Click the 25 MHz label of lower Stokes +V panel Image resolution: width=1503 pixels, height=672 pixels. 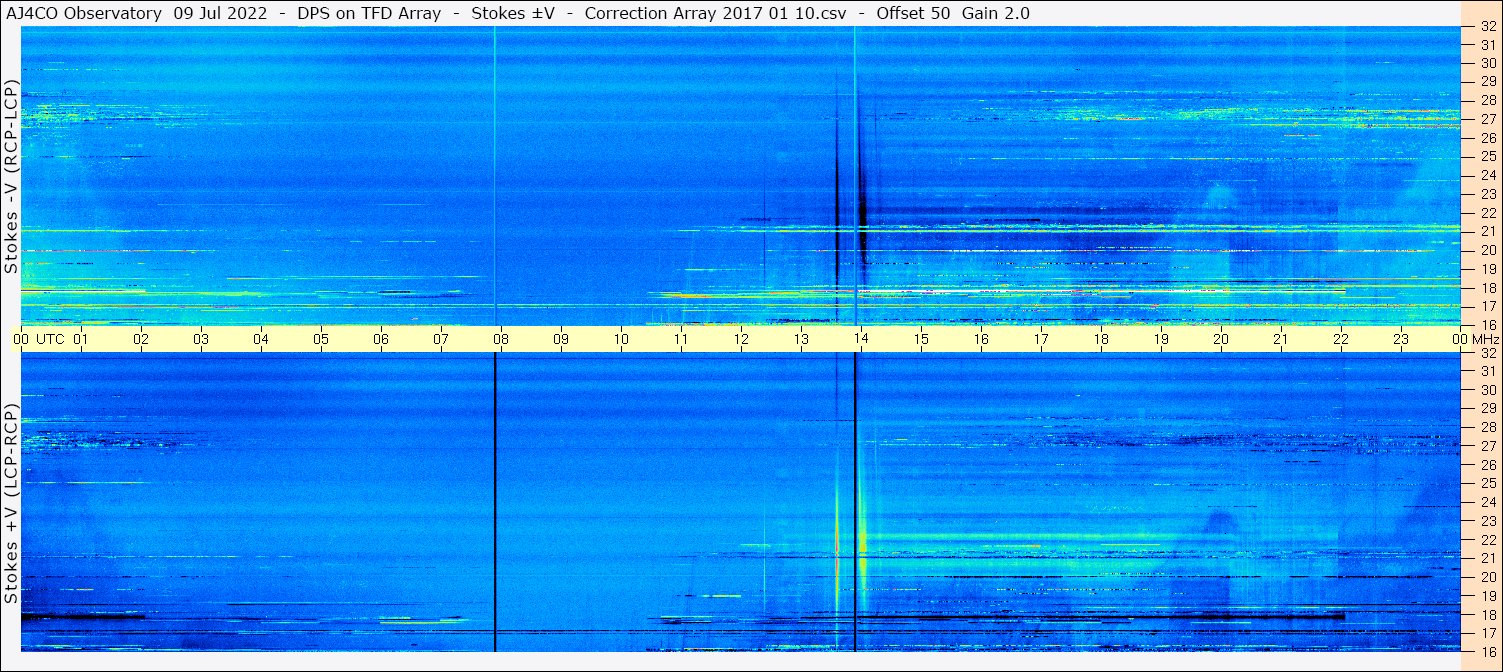1487,483
